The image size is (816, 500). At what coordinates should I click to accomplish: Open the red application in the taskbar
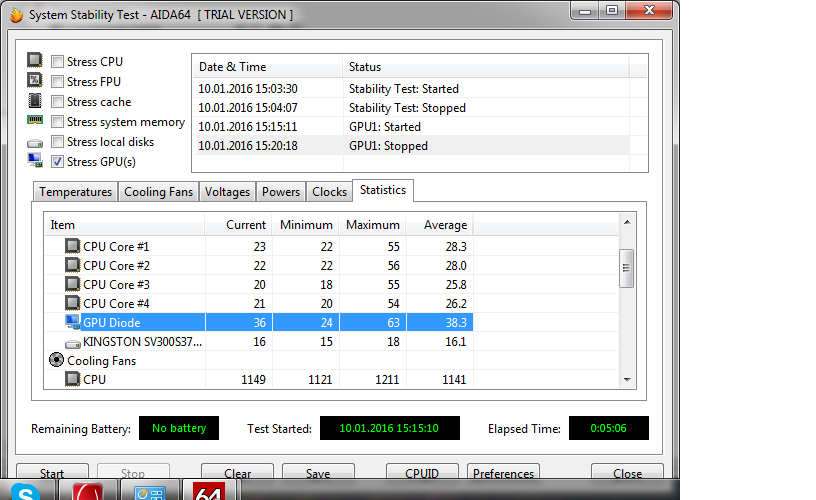pos(87,491)
